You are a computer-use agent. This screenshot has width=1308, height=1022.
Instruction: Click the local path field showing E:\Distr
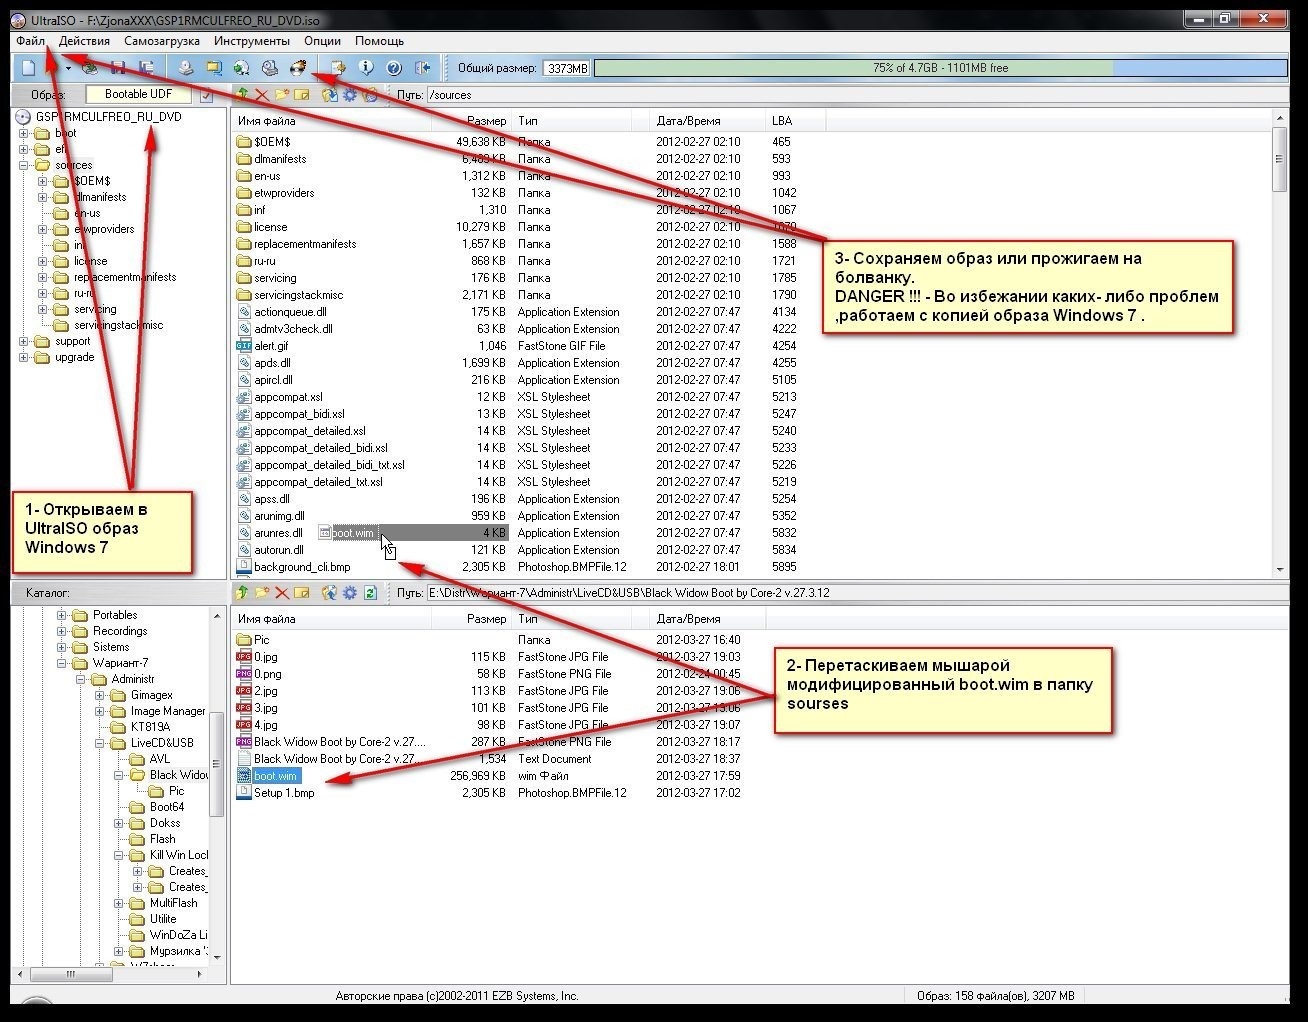point(856,593)
